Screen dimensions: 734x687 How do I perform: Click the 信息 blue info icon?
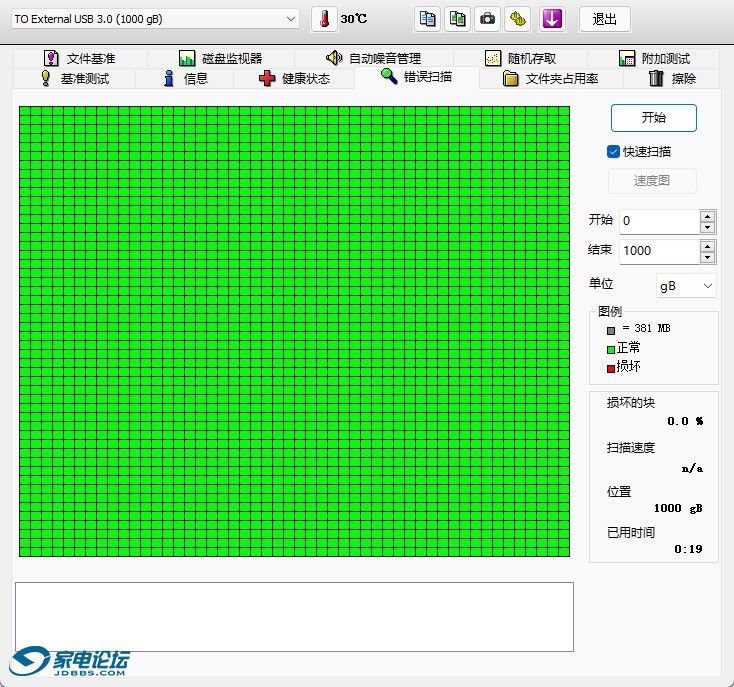pos(169,78)
